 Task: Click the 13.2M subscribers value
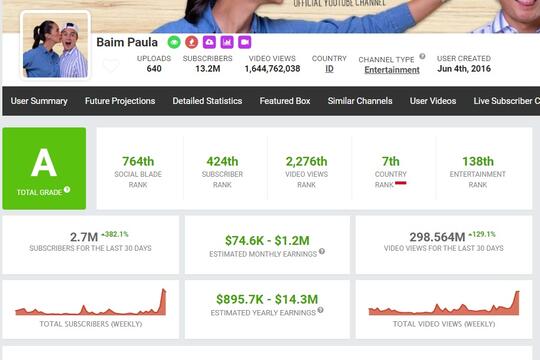click(x=208, y=69)
